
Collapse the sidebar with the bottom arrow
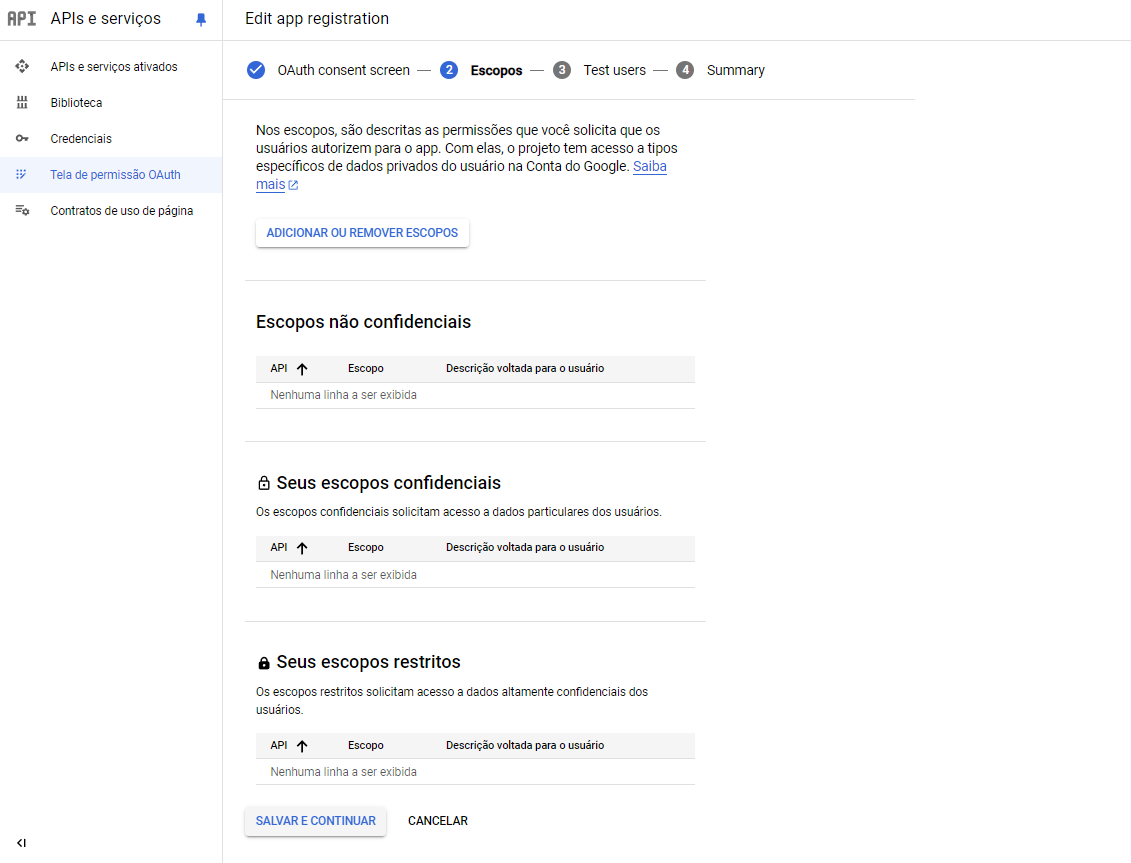[x=21, y=843]
